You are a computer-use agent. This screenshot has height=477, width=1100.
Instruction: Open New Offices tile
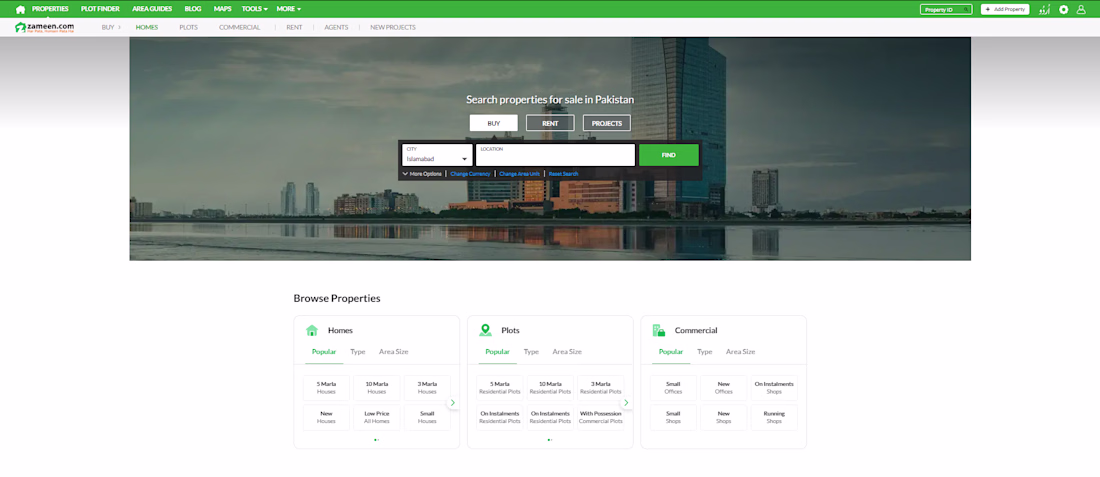pos(723,388)
